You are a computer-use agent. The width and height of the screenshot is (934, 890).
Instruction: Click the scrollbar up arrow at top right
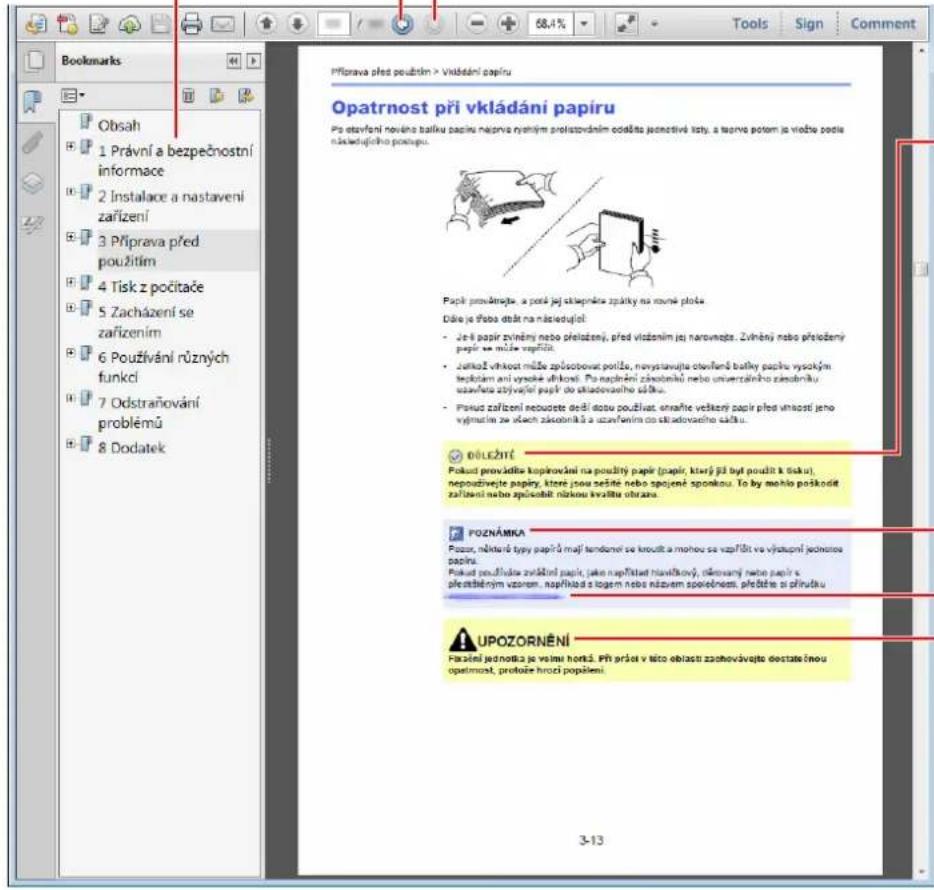pos(922,51)
